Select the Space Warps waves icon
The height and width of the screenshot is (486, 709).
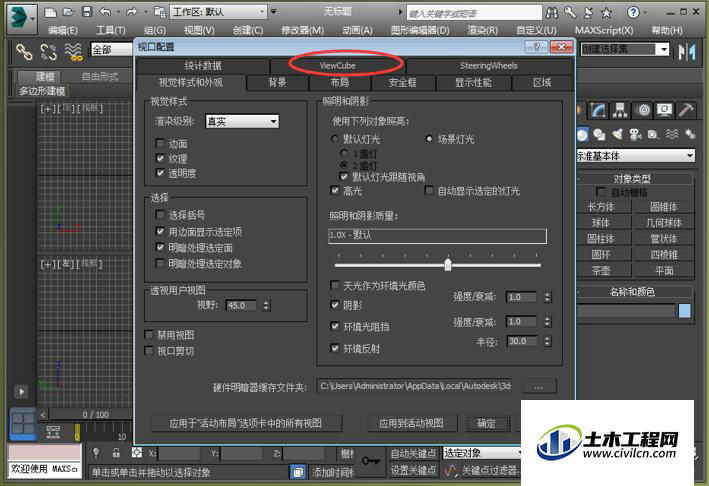pos(672,134)
